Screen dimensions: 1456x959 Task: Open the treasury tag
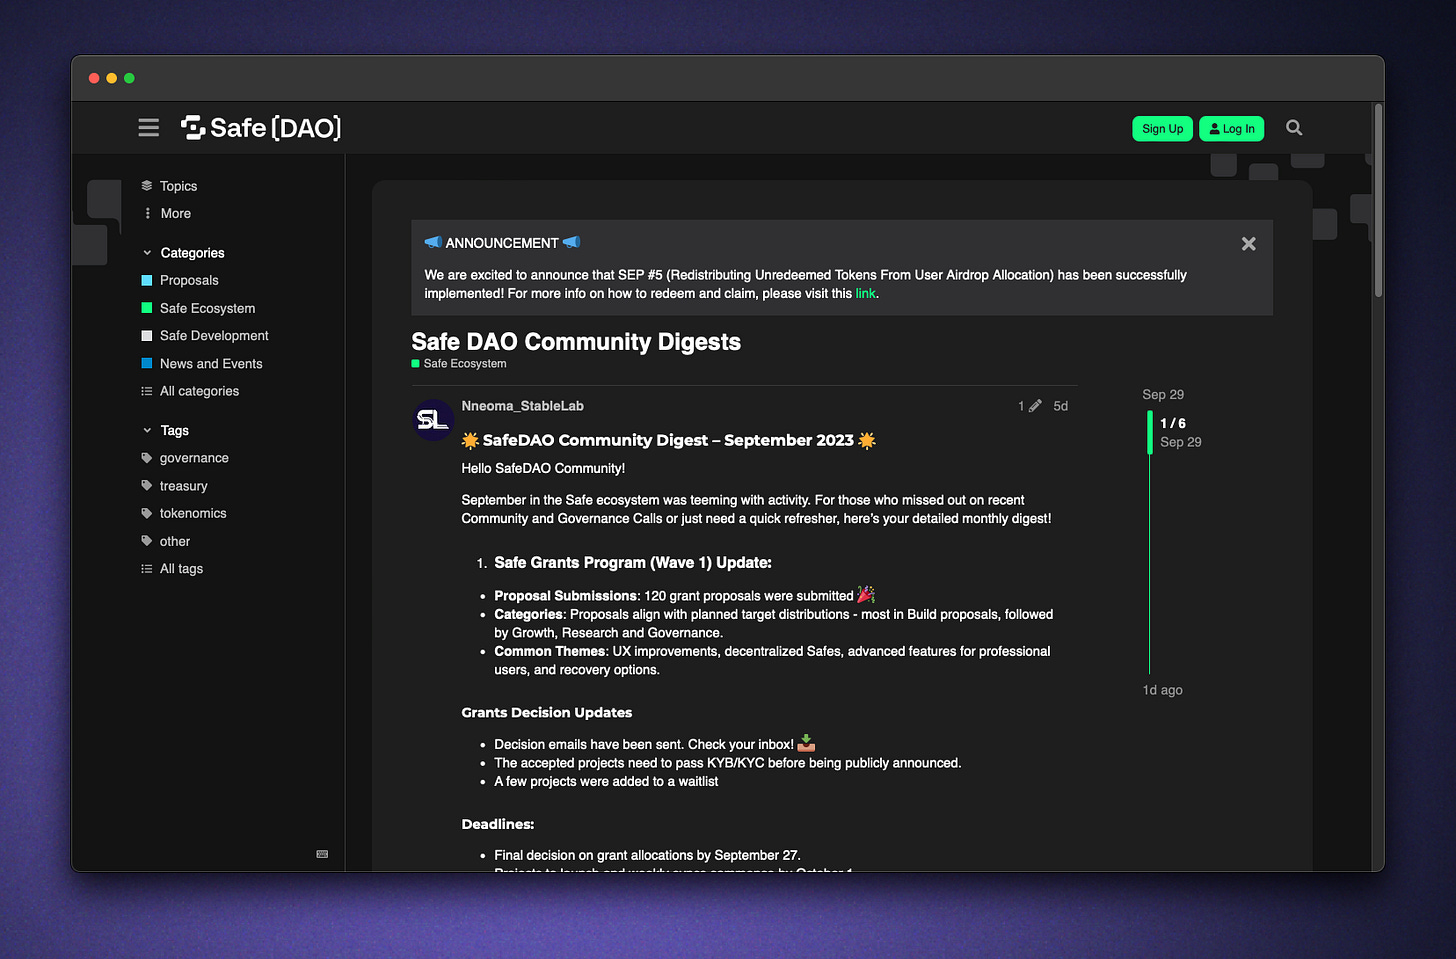[183, 486]
